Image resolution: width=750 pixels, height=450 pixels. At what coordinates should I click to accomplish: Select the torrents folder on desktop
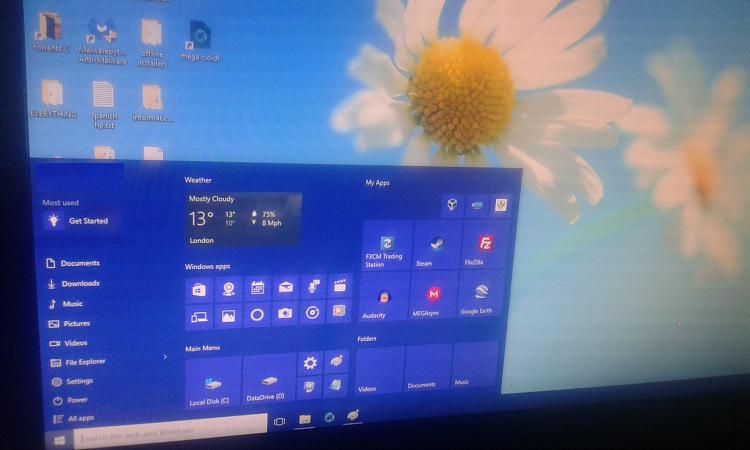point(50,33)
